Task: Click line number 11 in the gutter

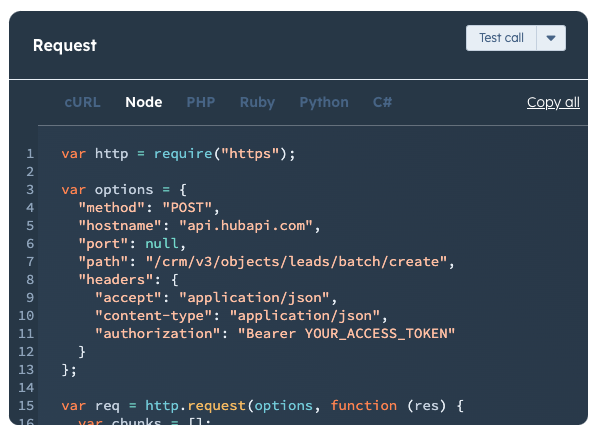Action: pyautogui.click(x=26, y=334)
